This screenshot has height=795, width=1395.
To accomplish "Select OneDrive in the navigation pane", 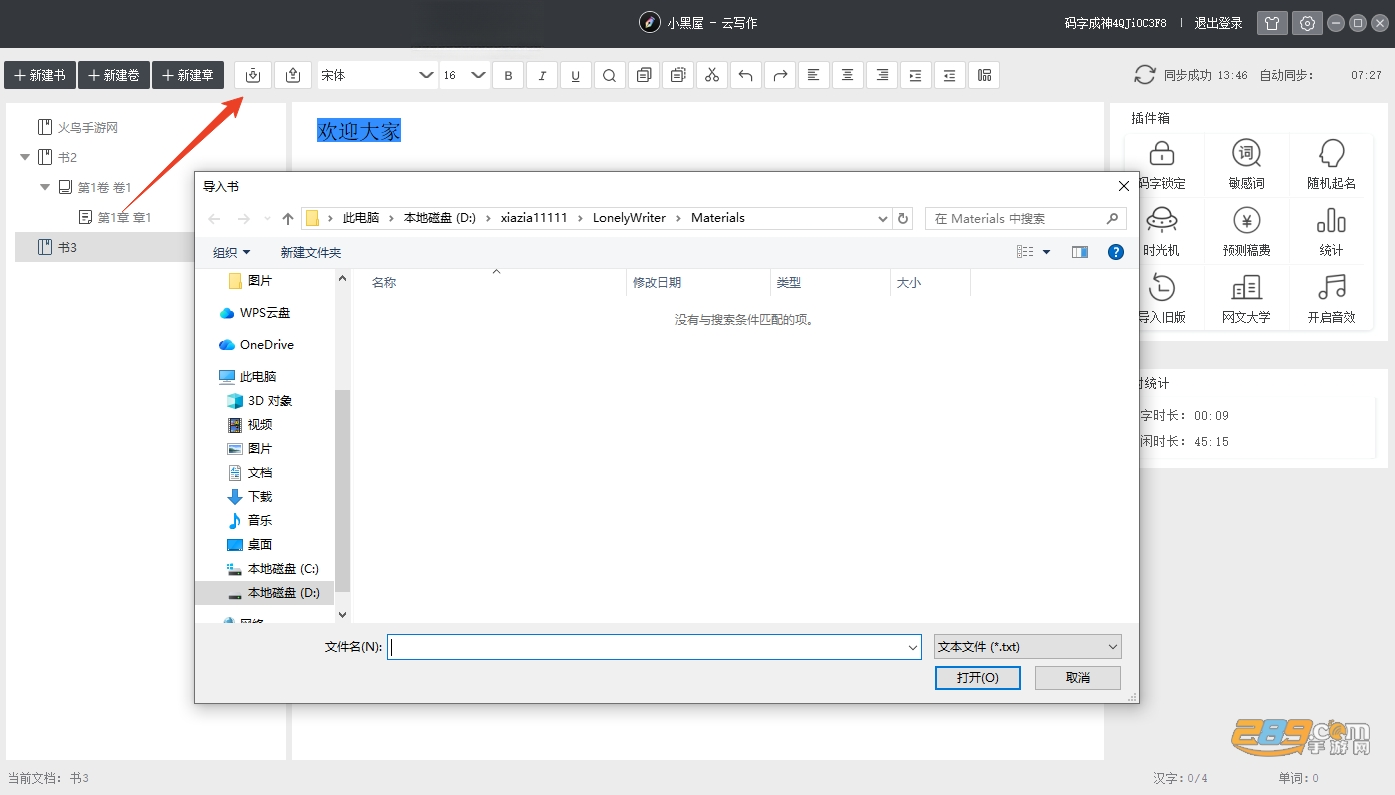I will tap(266, 344).
